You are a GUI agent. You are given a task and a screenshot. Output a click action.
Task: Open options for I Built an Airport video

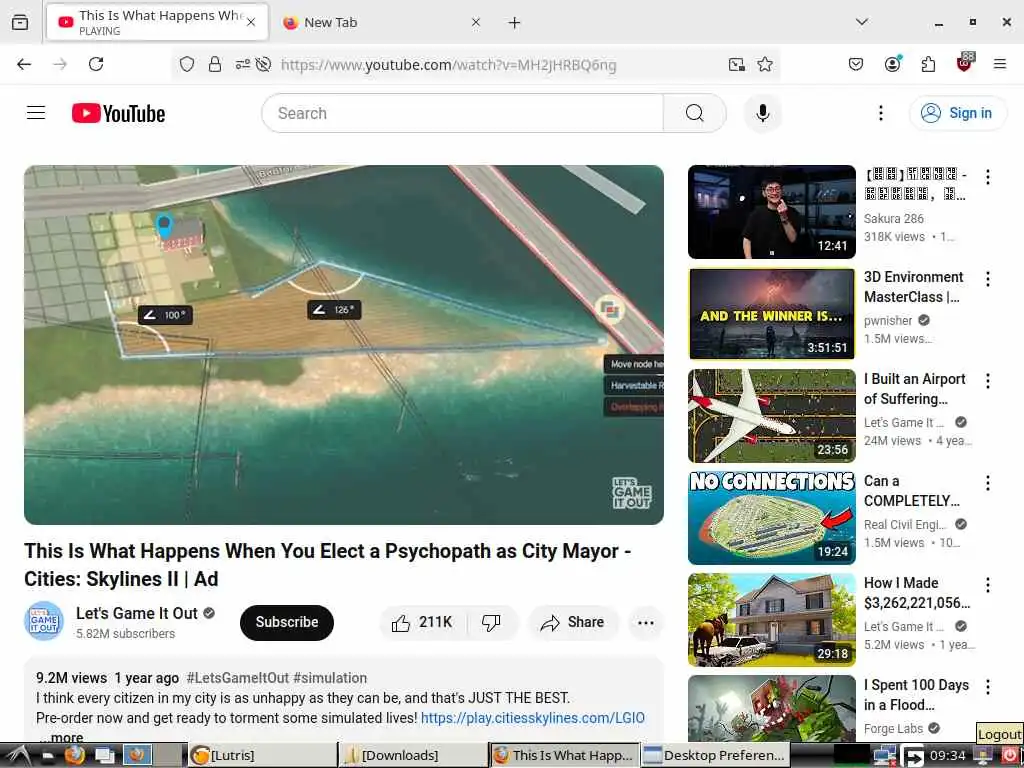[x=987, y=381]
